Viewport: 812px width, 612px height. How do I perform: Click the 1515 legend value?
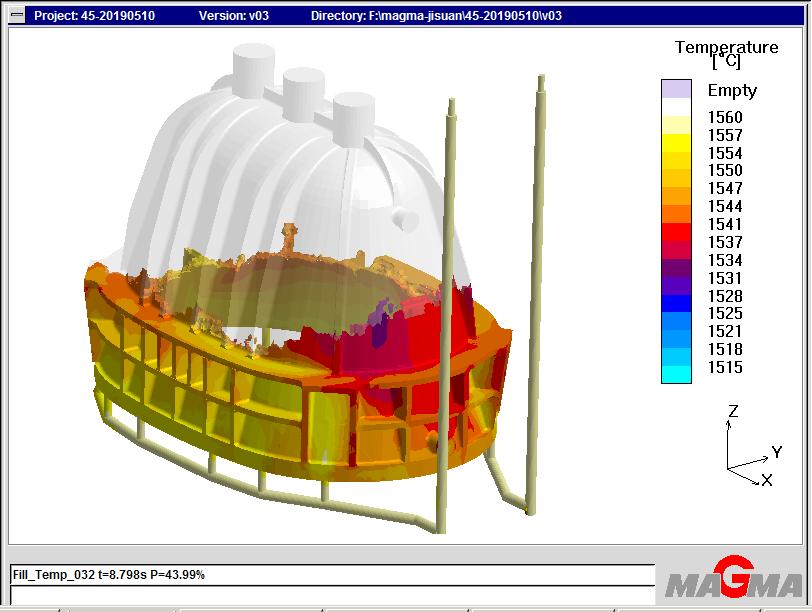[725, 368]
